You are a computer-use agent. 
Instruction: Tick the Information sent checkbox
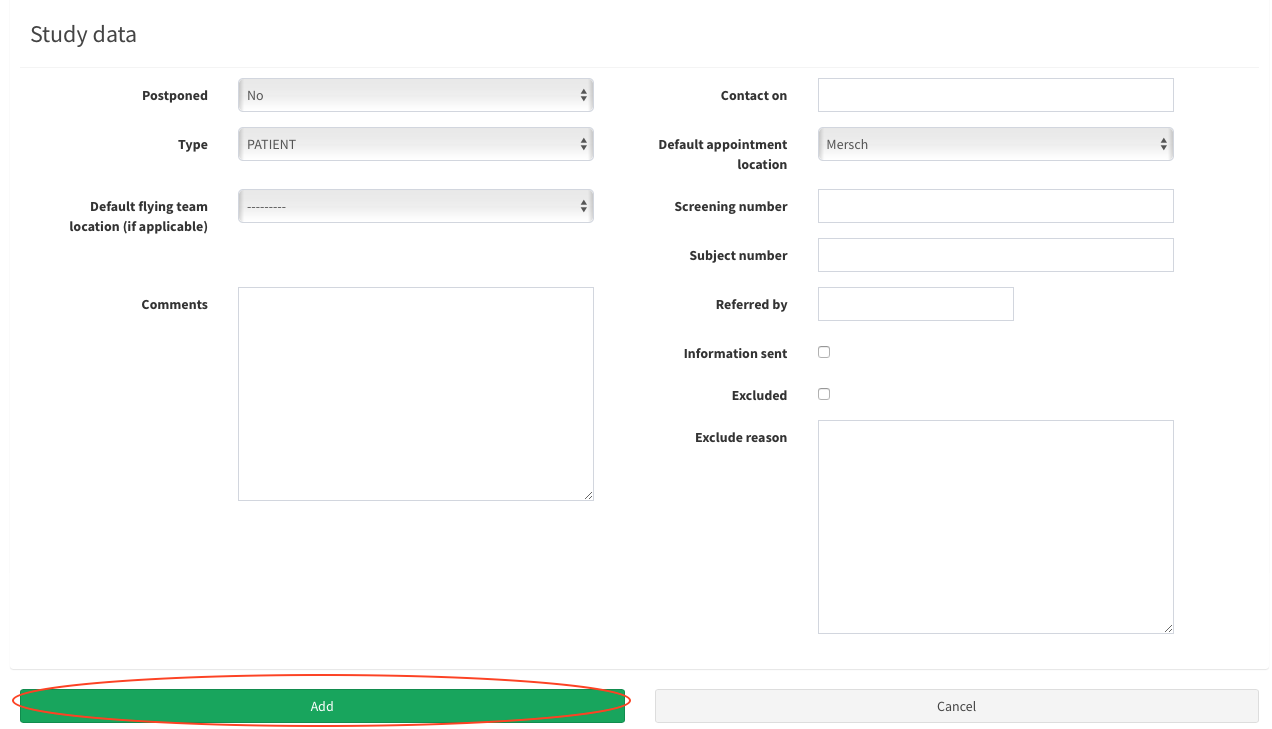click(x=824, y=352)
